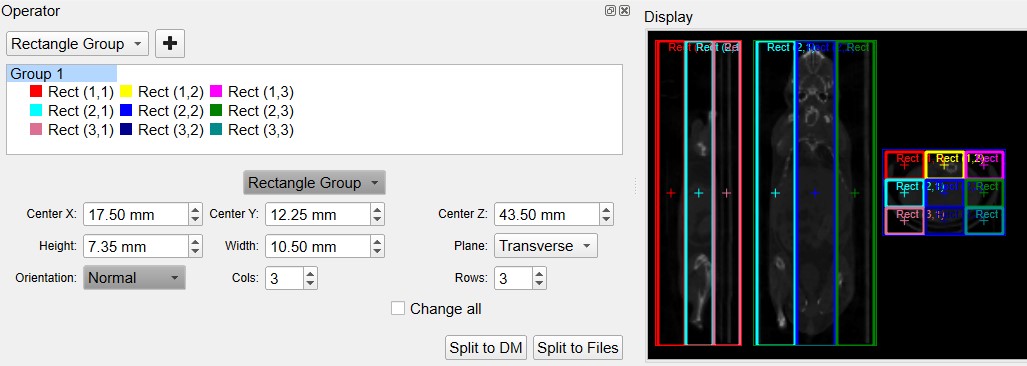This screenshot has height=366, width=1027.
Task: Click red crosshair in sagittal view
Action: (671, 193)
